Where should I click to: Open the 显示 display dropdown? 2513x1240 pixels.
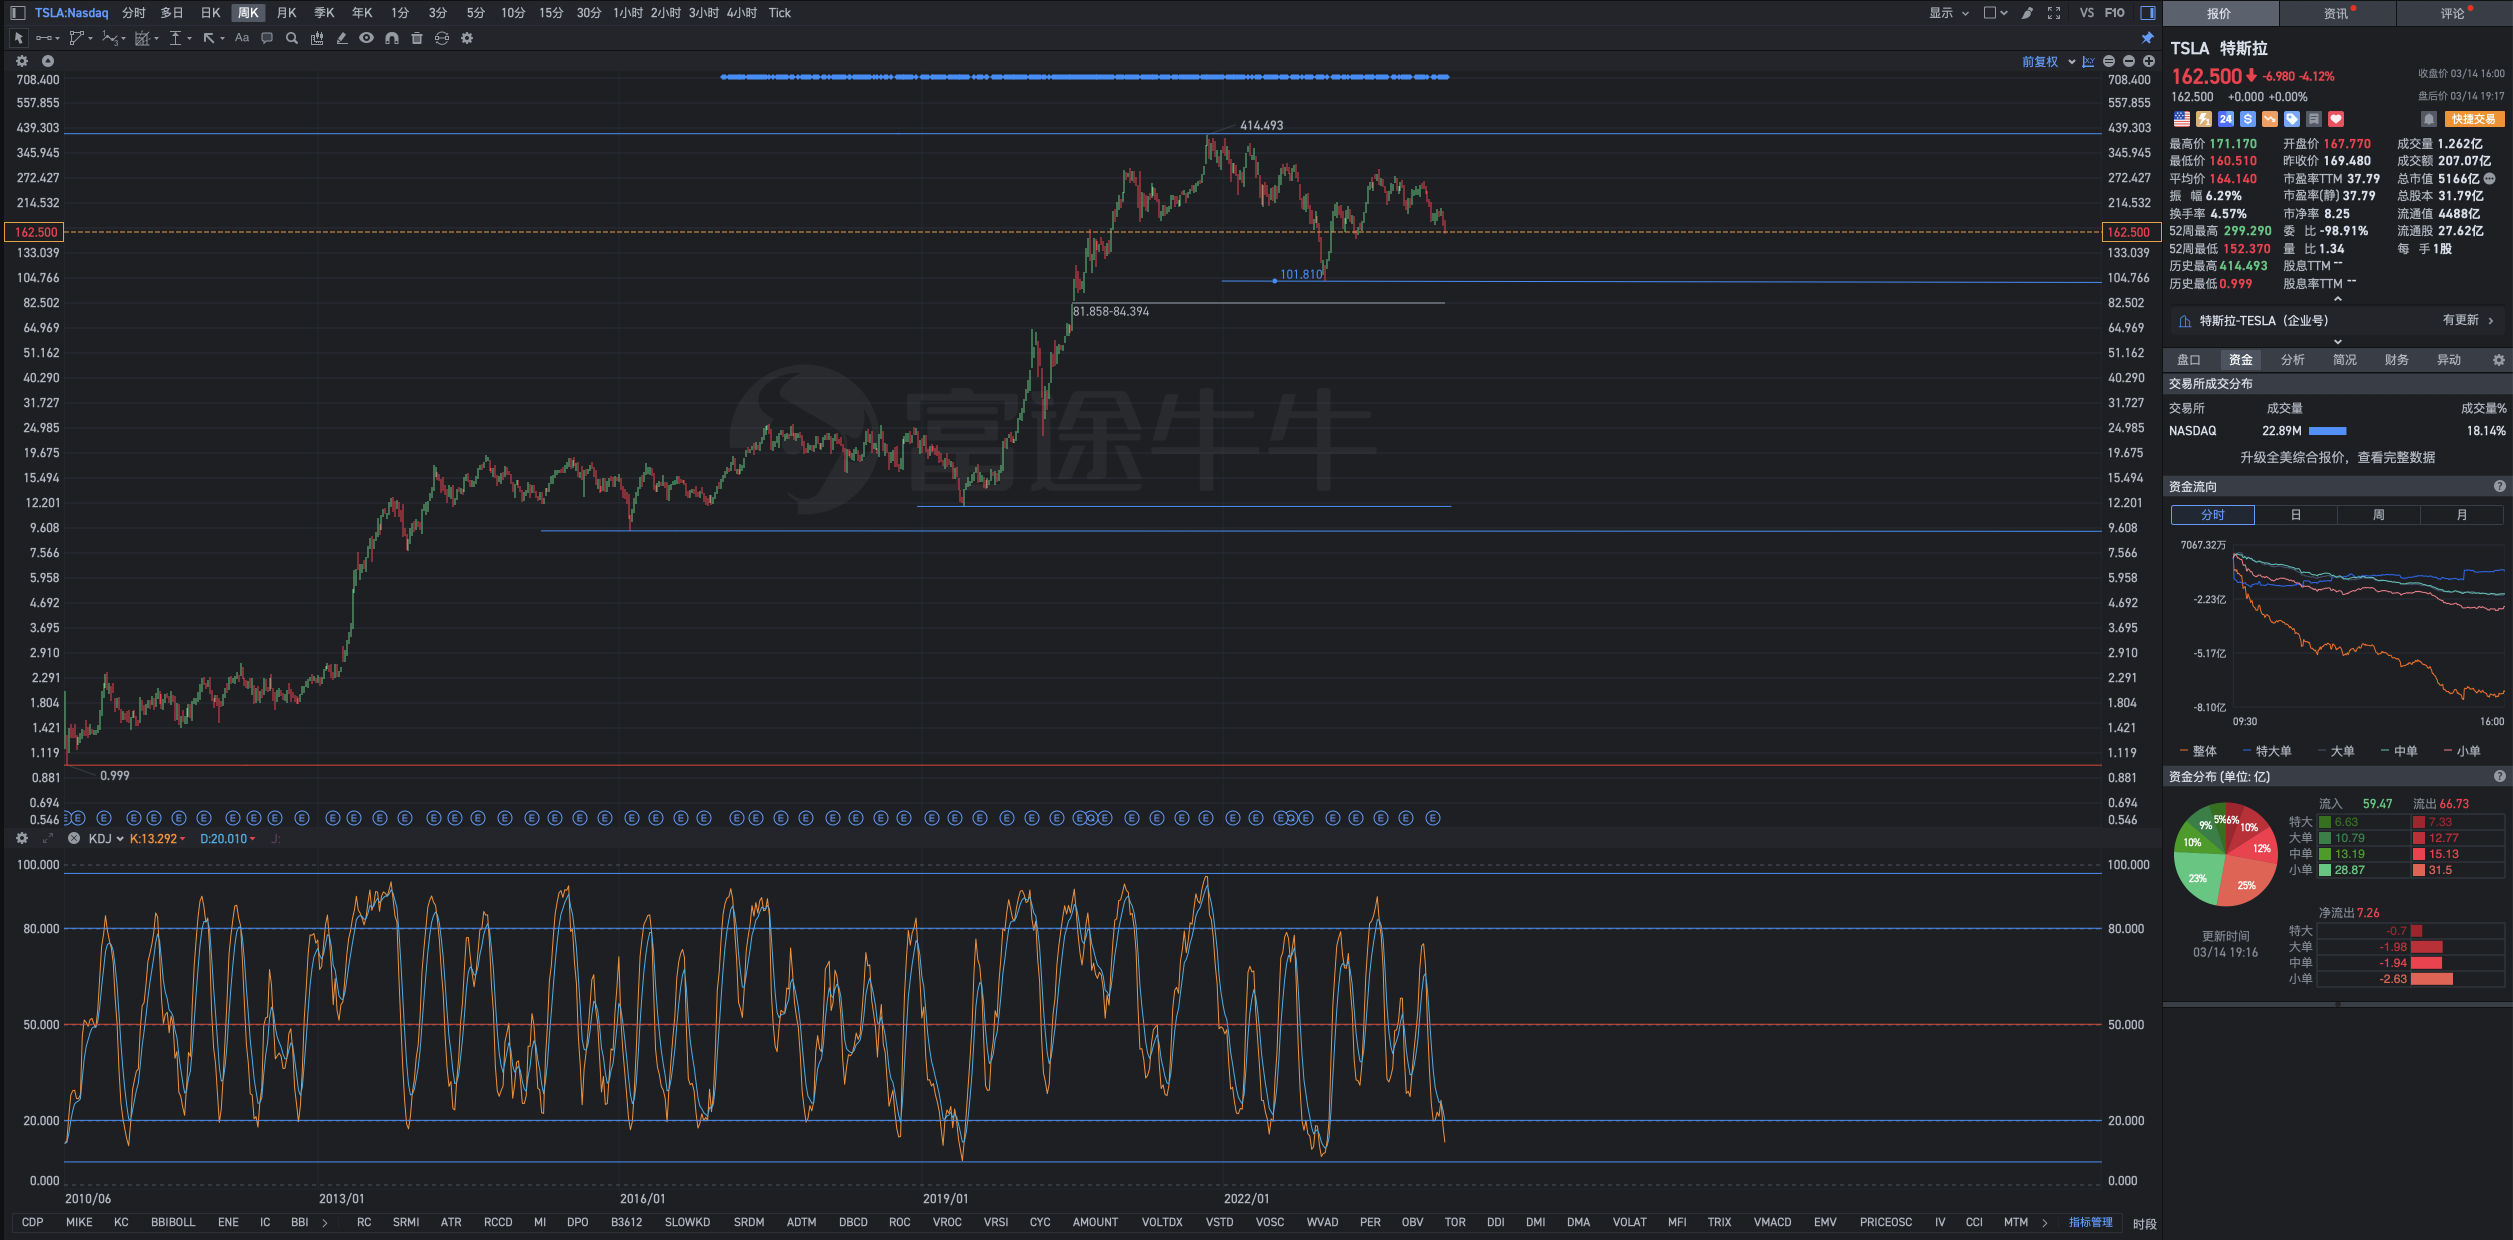click(x=1948, y=13)
